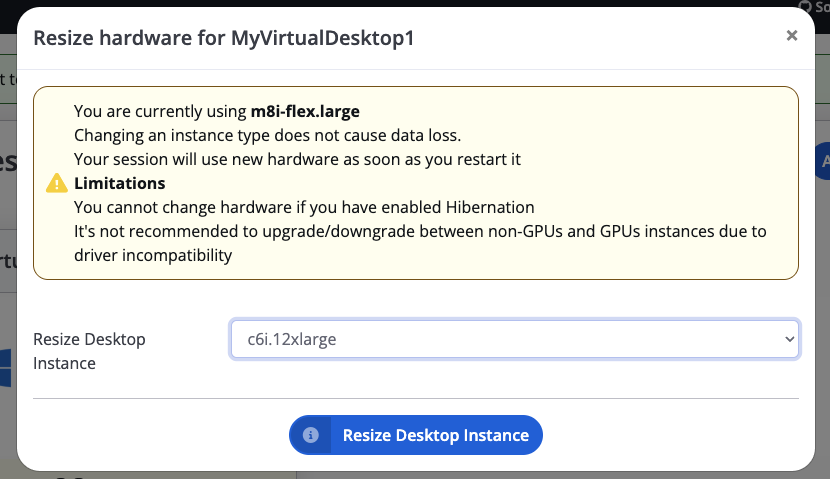This screenshot has width=830, height=479.
Task: Click the chevron arrow of the instance dropdown
Action: [787, 339]
